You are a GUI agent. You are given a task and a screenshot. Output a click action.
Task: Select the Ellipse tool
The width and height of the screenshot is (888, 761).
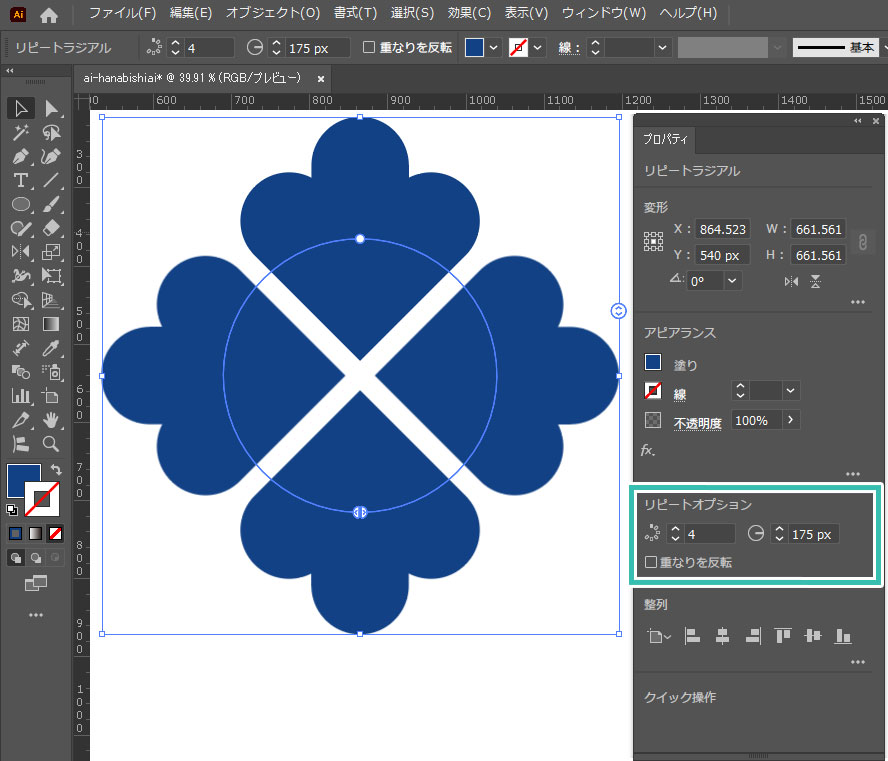click(x=21, y=204)
